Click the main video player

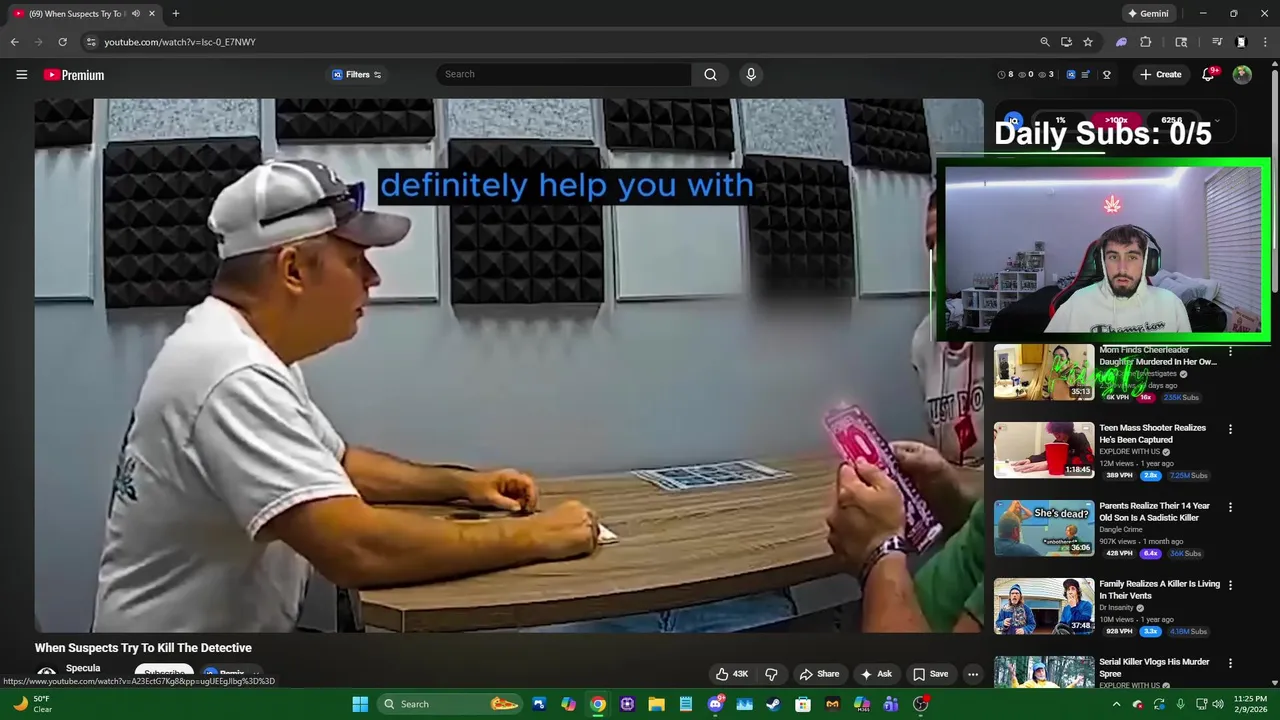point(509,365)
